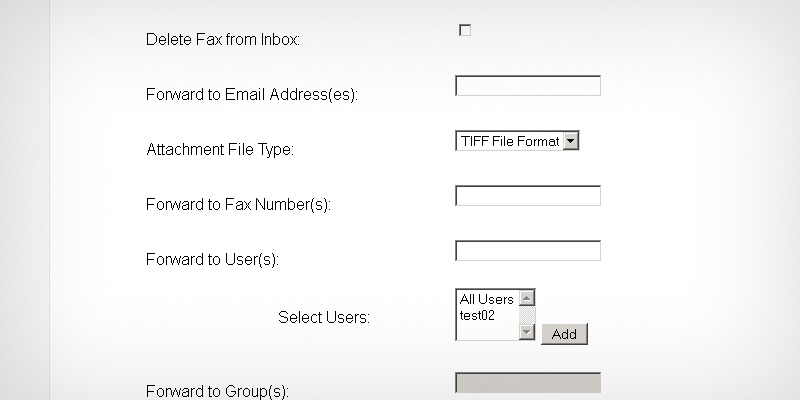The height and width of the screenshot is (400, 800).
Task: Click the Delete Fax from Inbox label
Action: (x=223, y=40)
